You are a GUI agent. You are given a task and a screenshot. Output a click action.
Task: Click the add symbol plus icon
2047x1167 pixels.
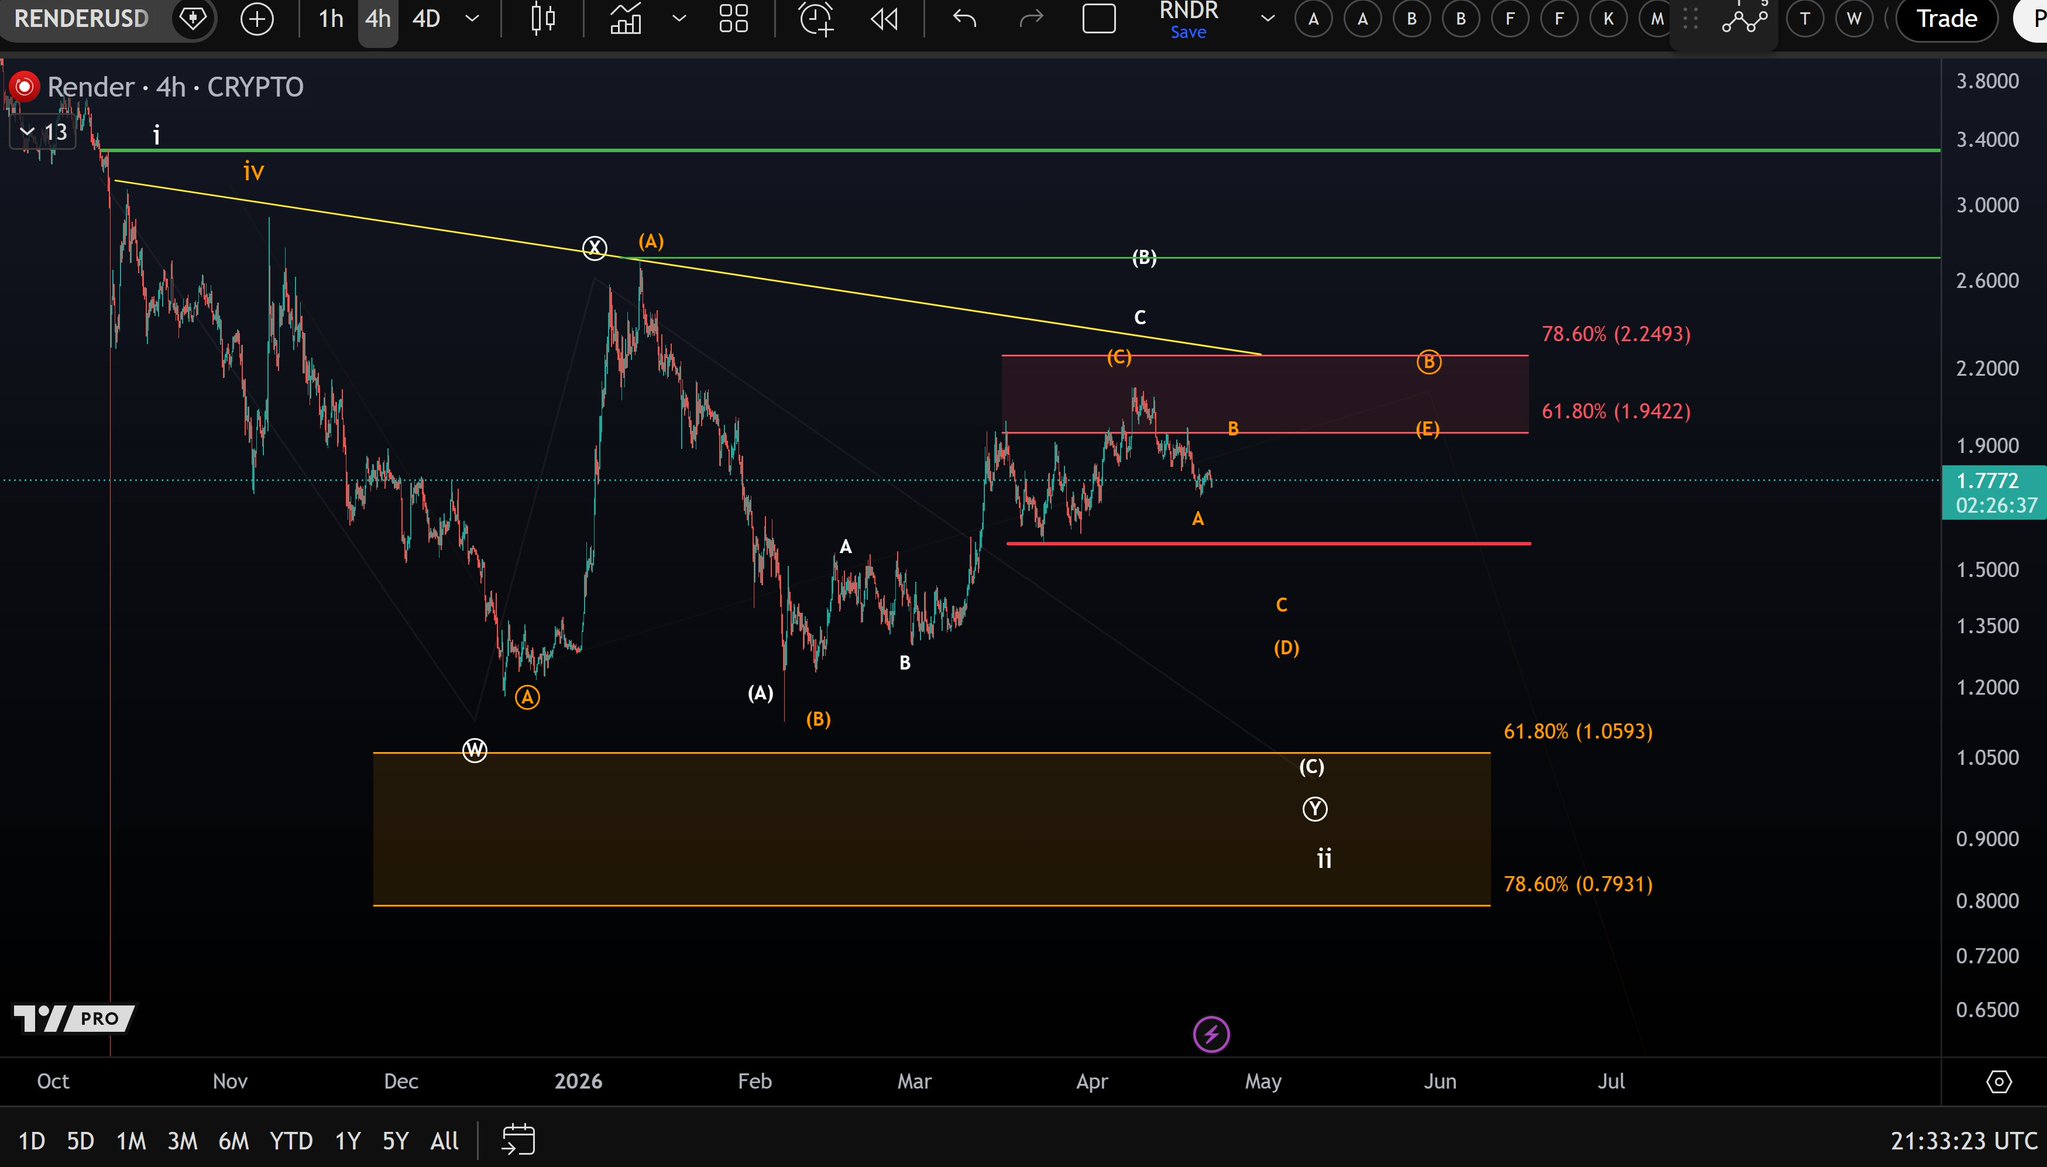coord(257,19)
